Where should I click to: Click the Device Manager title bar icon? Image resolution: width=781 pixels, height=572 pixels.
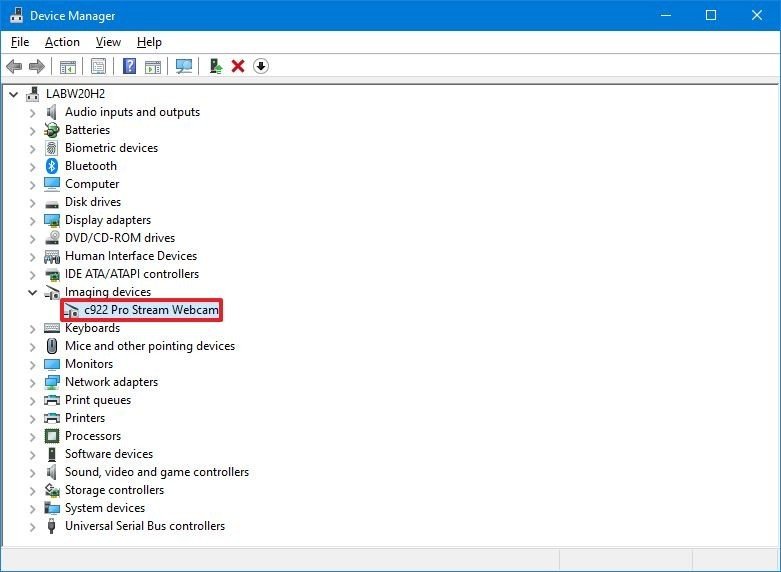point(16,15)
